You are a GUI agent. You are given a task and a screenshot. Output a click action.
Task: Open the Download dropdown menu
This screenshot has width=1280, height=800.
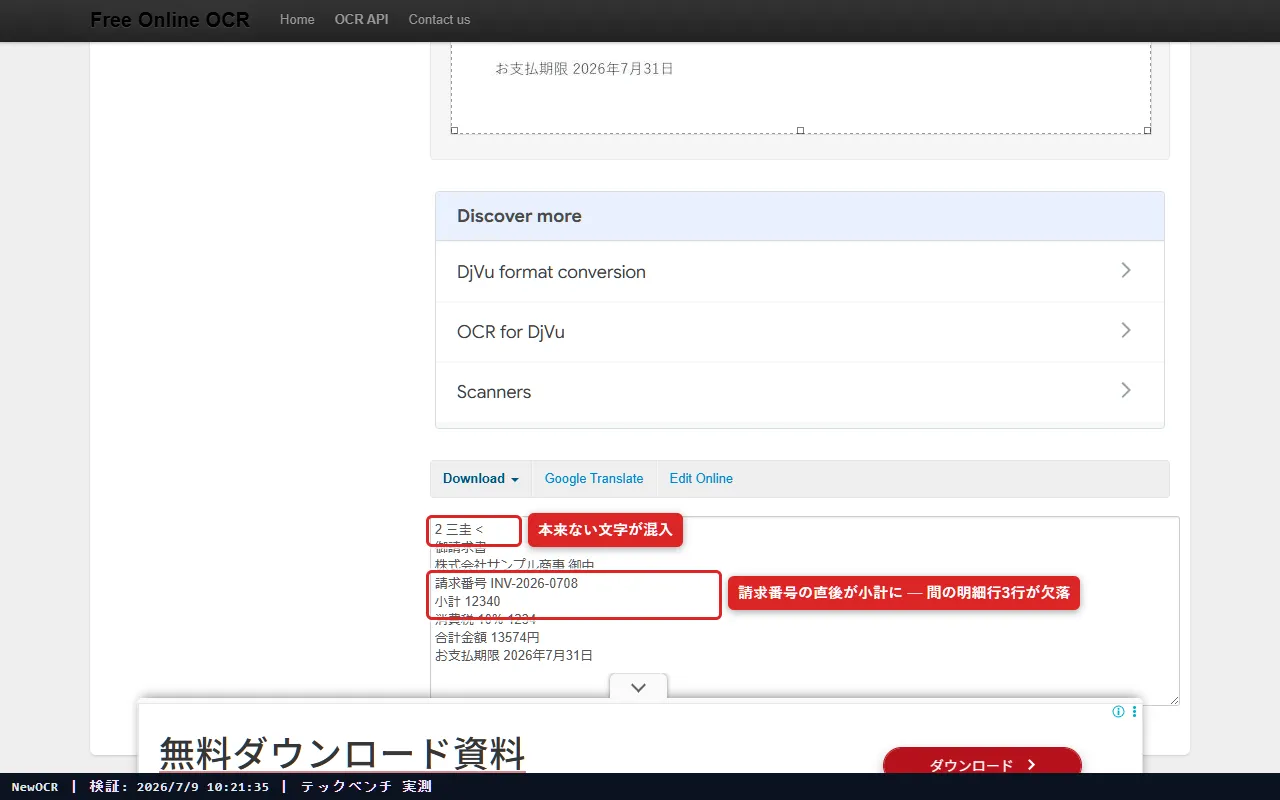(x=481, y=478)
